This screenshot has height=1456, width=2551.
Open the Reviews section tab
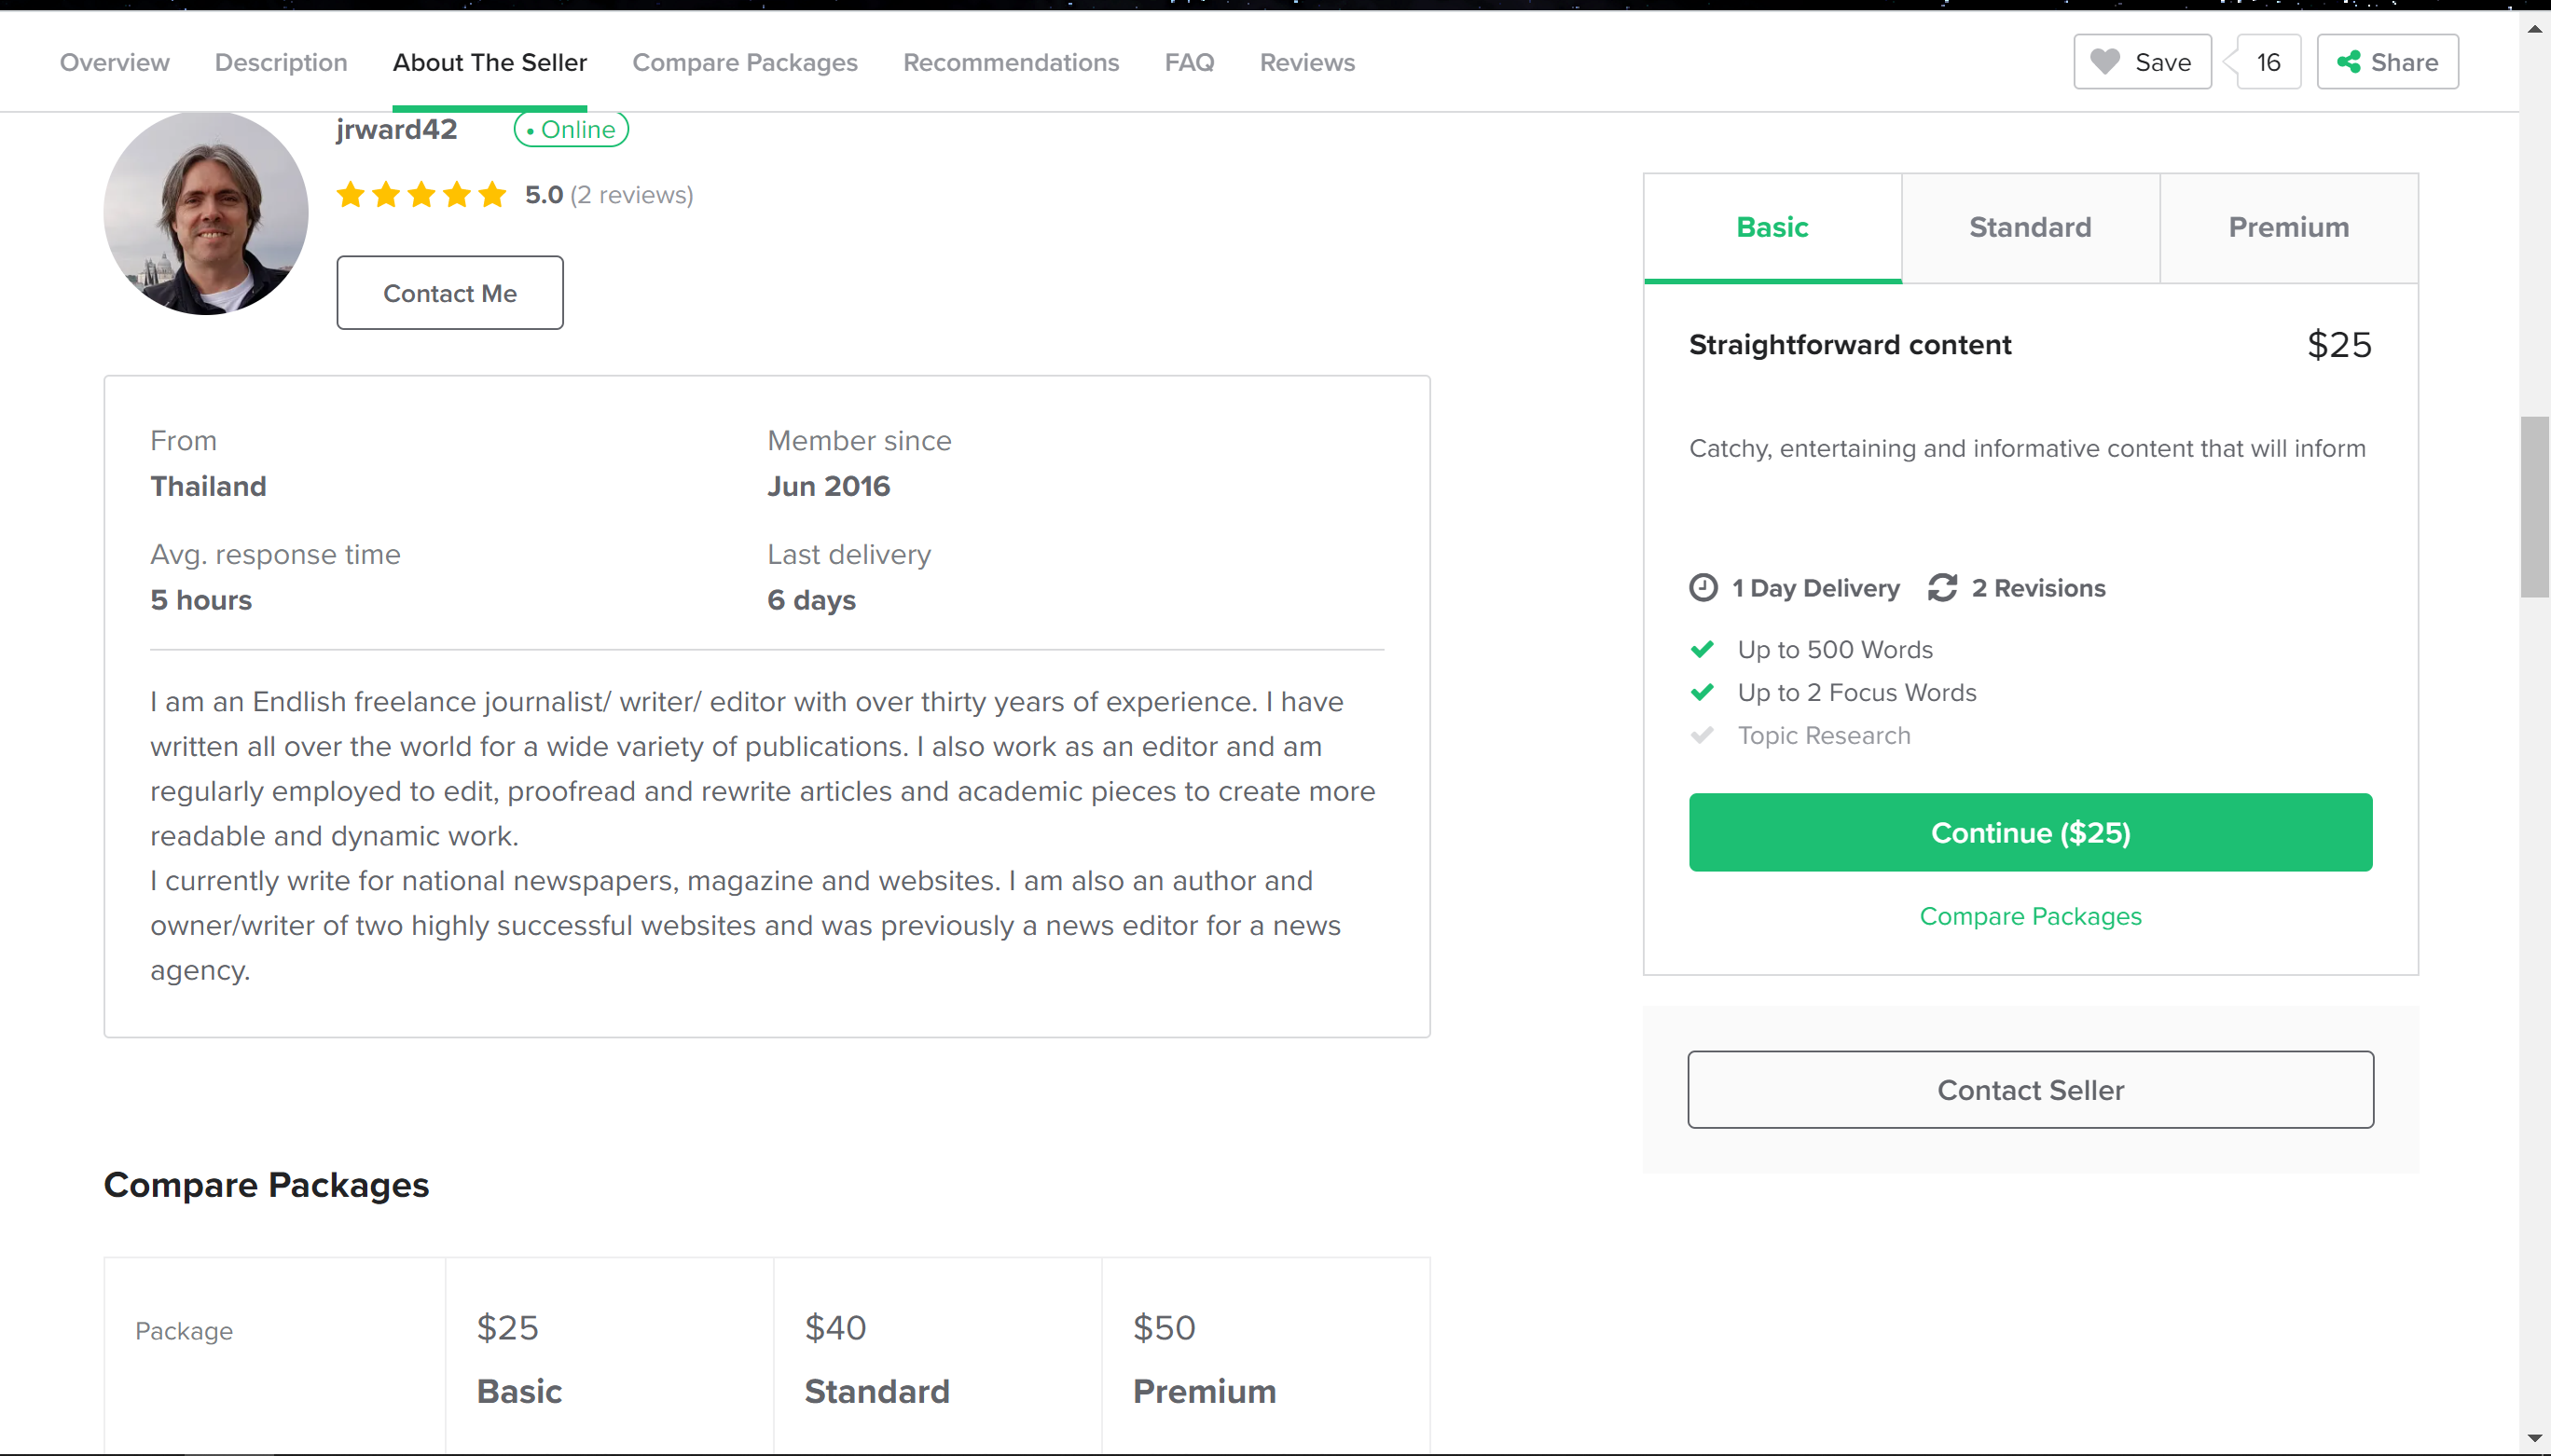point(1307,62)
